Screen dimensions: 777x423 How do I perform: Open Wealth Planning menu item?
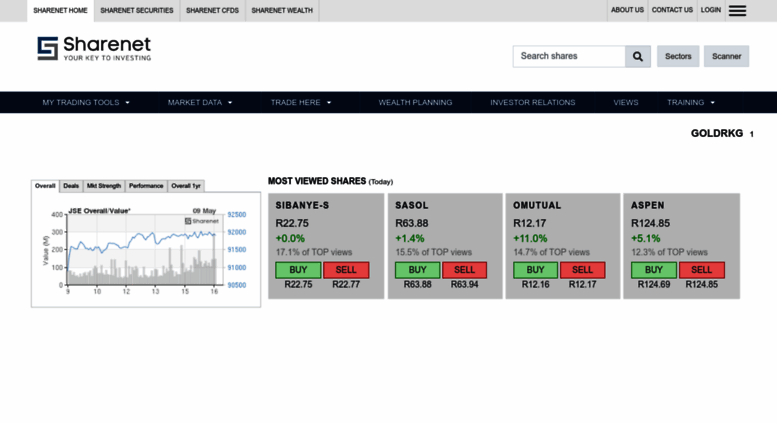(415, 103)
